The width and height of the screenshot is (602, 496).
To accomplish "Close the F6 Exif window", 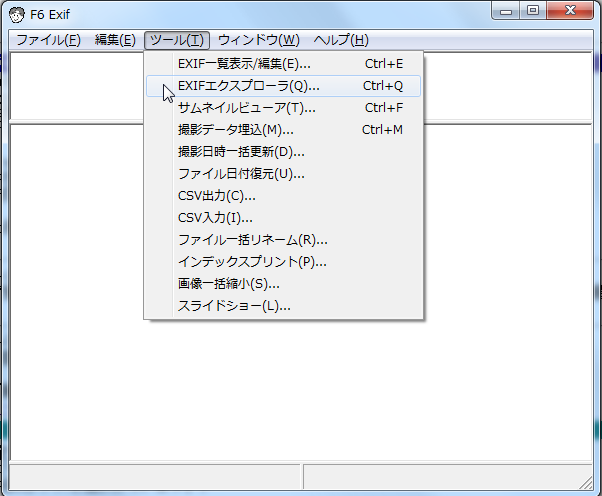I will 570,11.
